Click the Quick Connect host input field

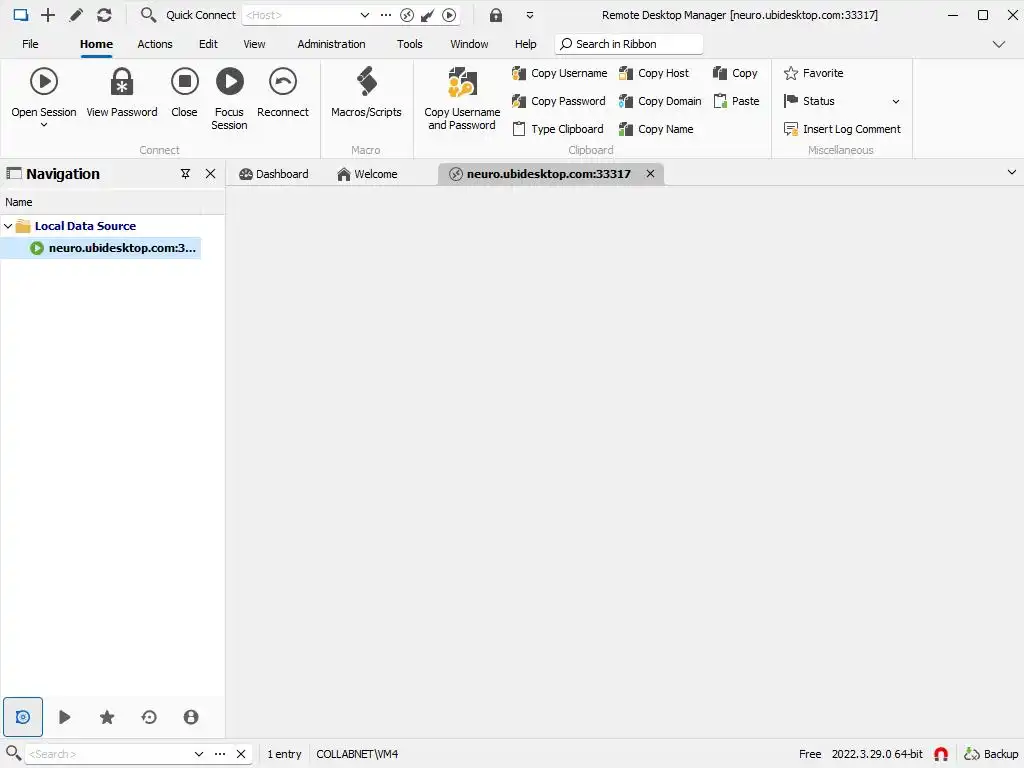299,15
